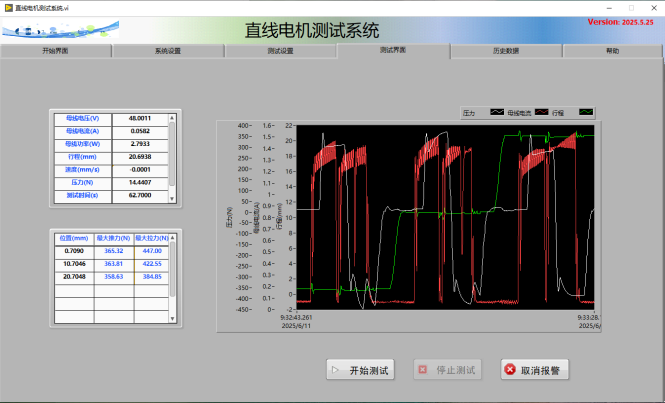
Task: Open the 开始界面 tab
Action: pos(56,50)
